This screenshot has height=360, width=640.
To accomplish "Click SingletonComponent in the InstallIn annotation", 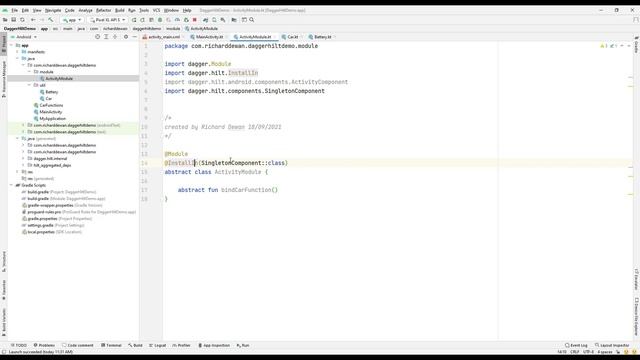I will coord(231,163).
